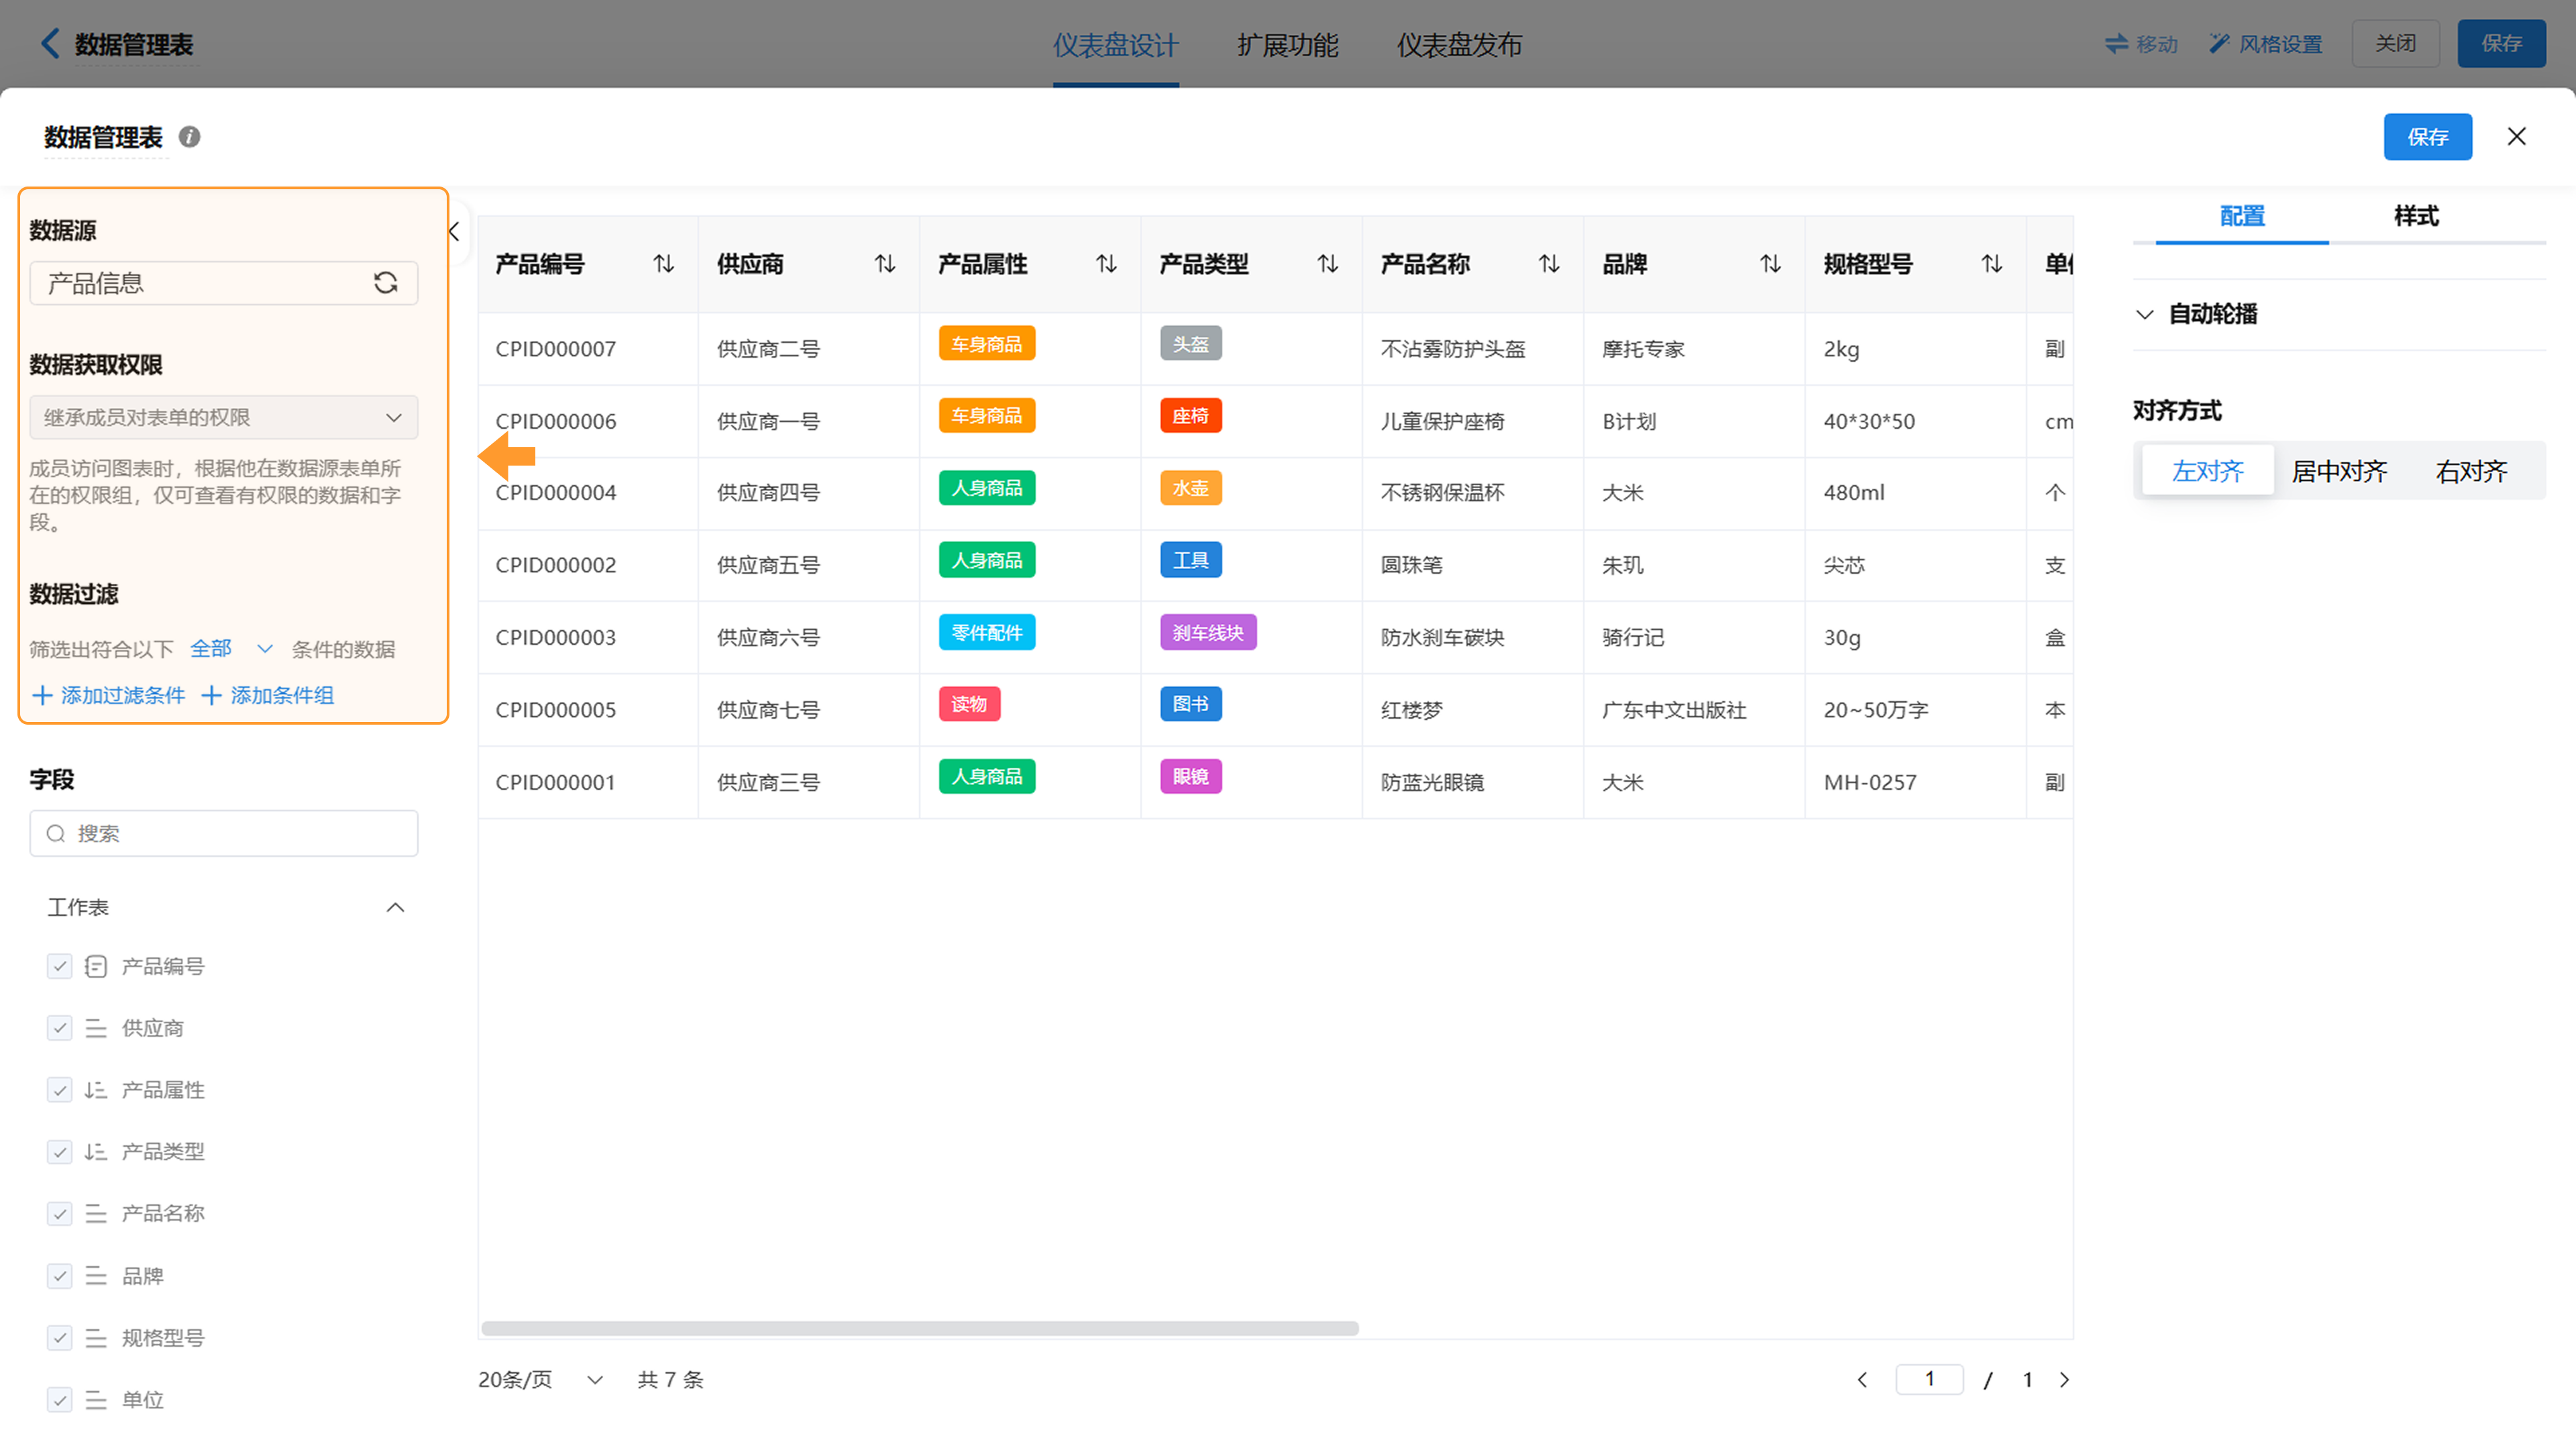Refresh the 产品信息 data source
This screenshot has width=2576, height=1448.
(x=385, y=283)
